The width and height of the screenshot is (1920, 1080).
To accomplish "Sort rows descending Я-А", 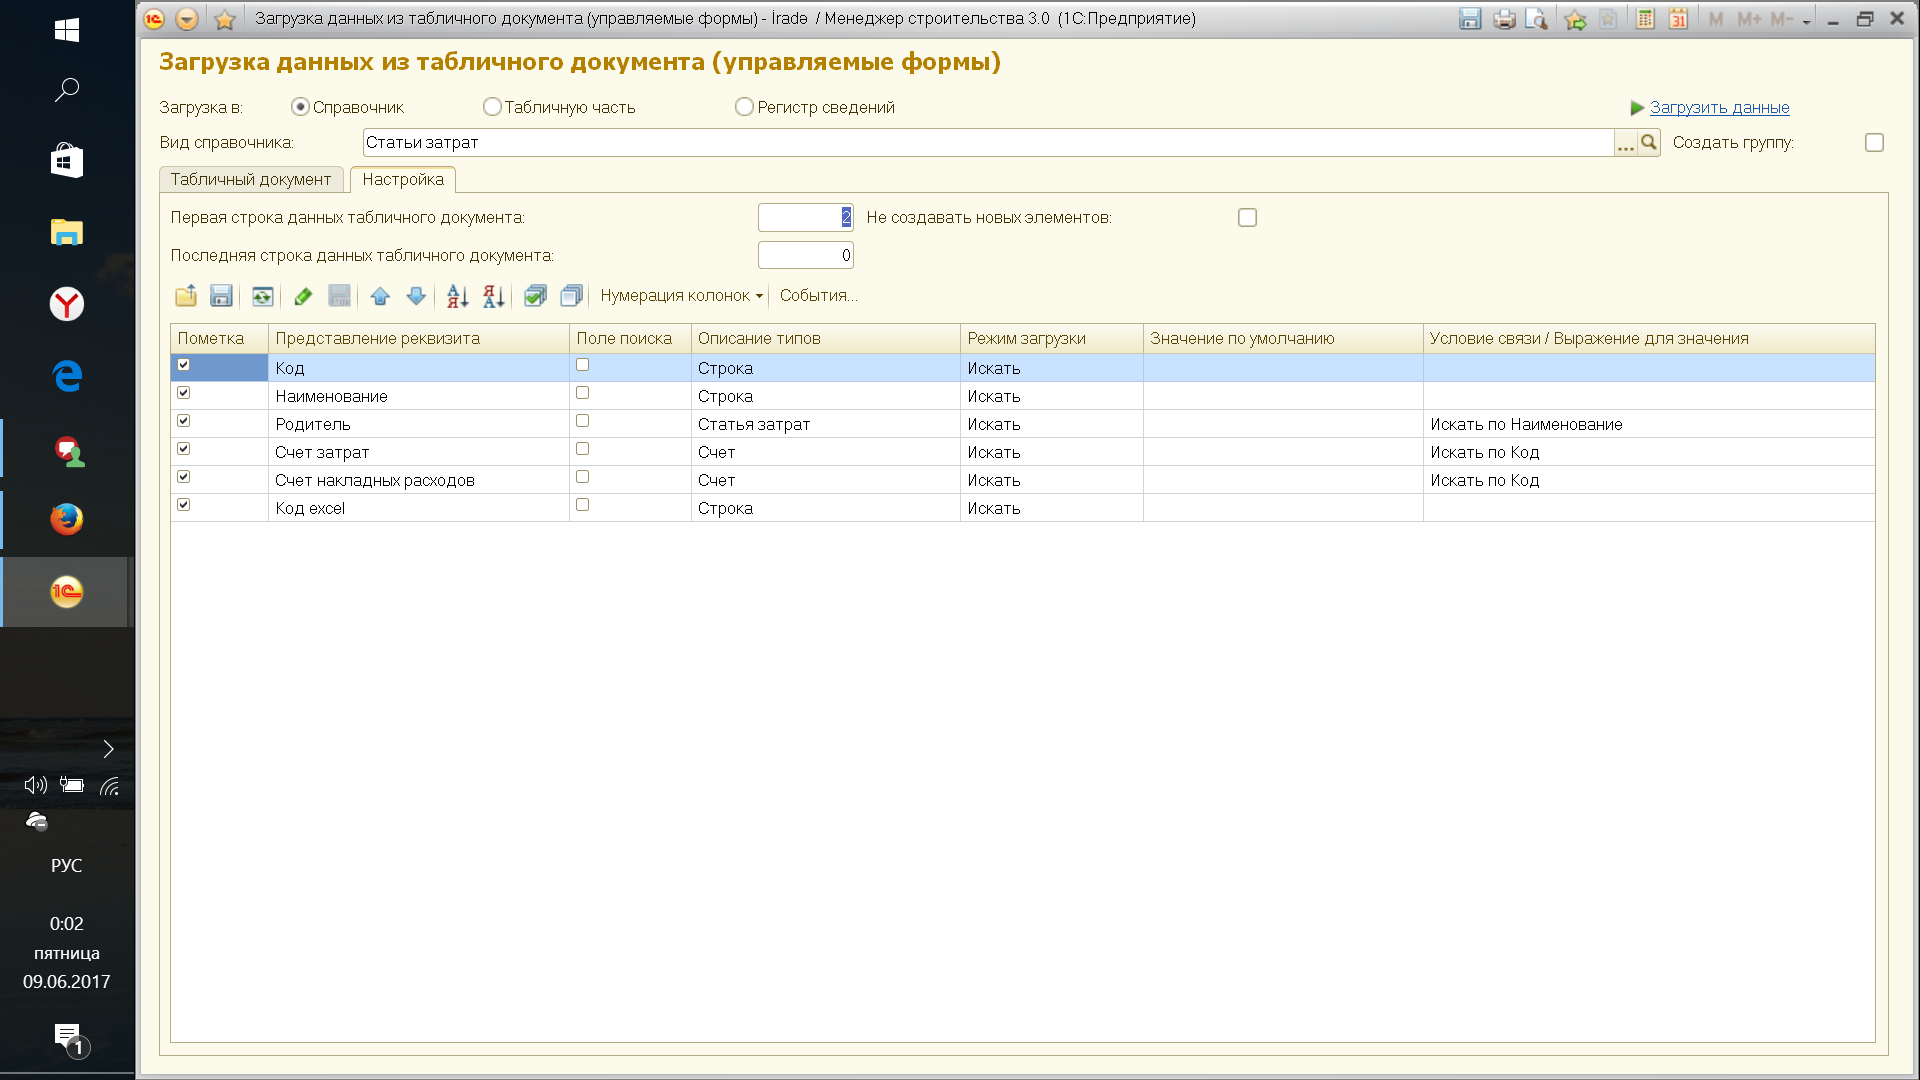I will point(493,296).
